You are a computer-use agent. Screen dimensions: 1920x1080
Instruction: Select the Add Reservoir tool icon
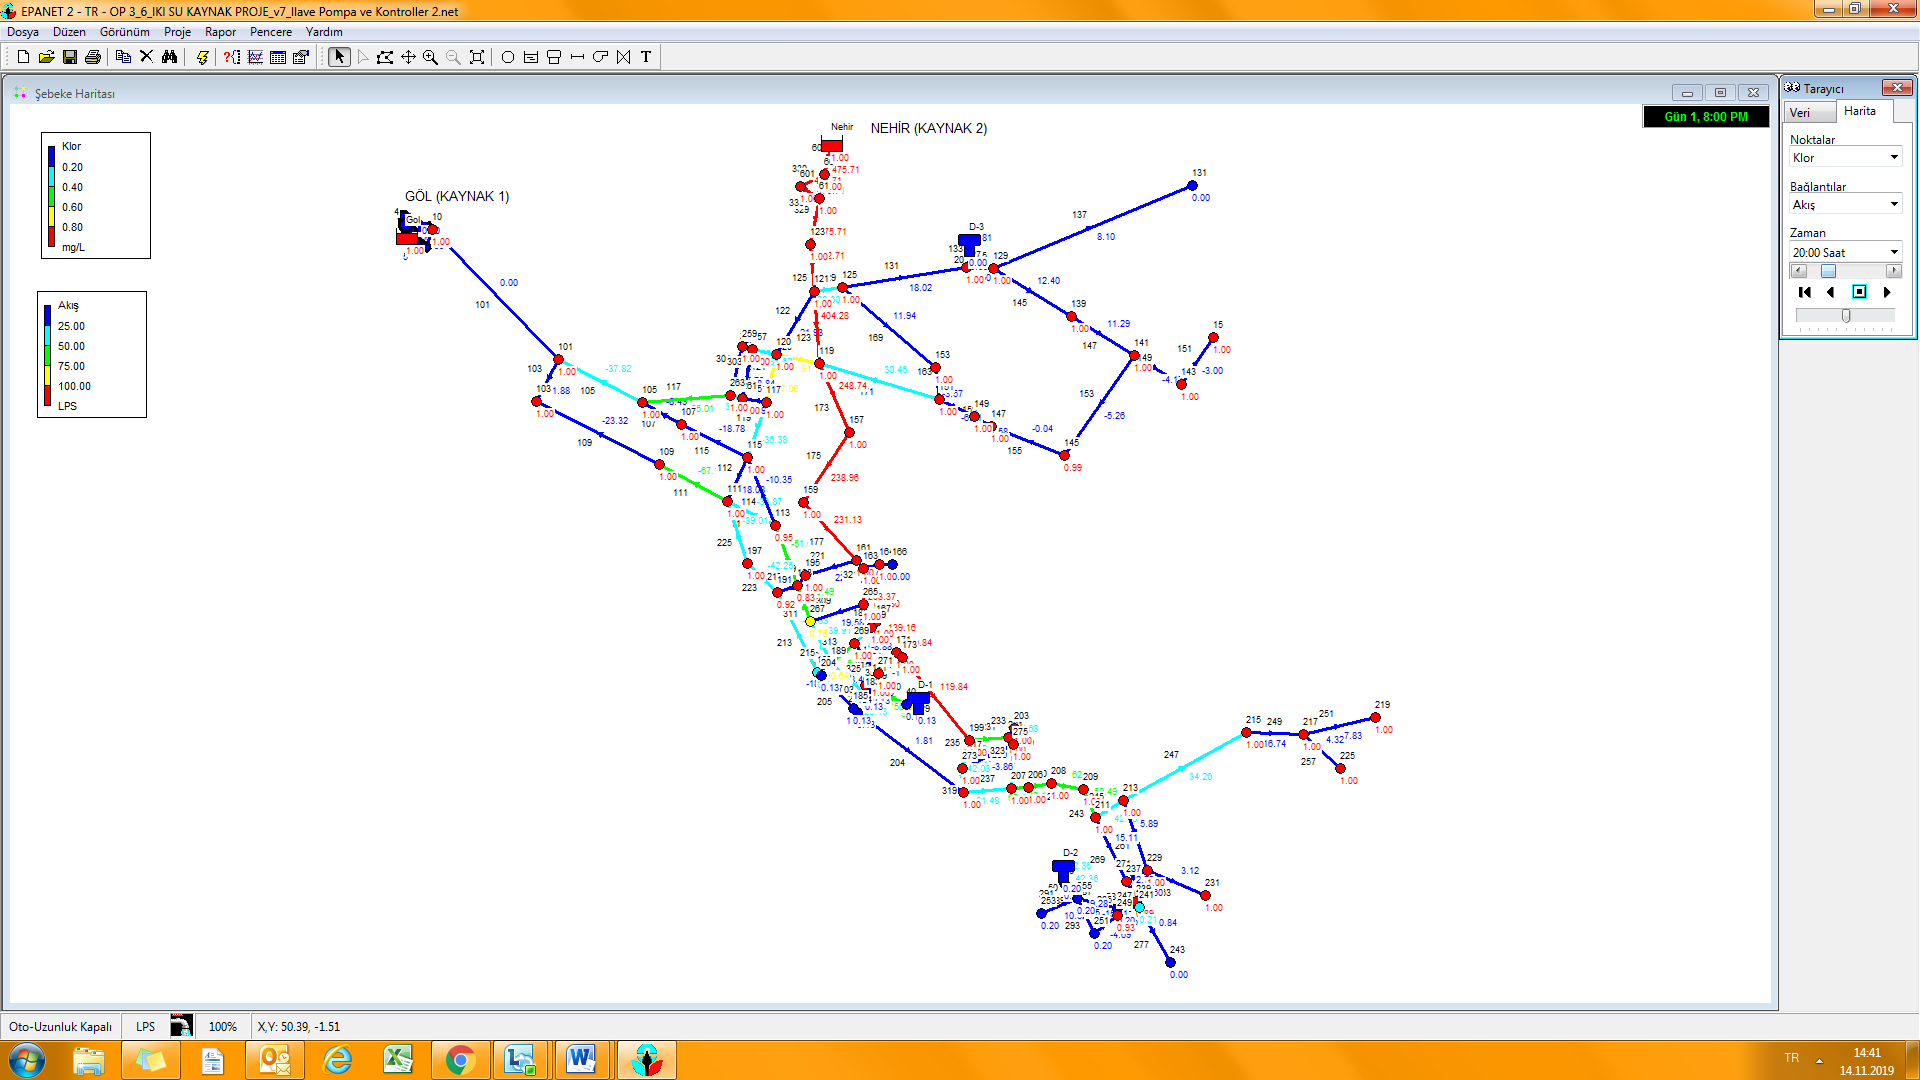point(531,57)
